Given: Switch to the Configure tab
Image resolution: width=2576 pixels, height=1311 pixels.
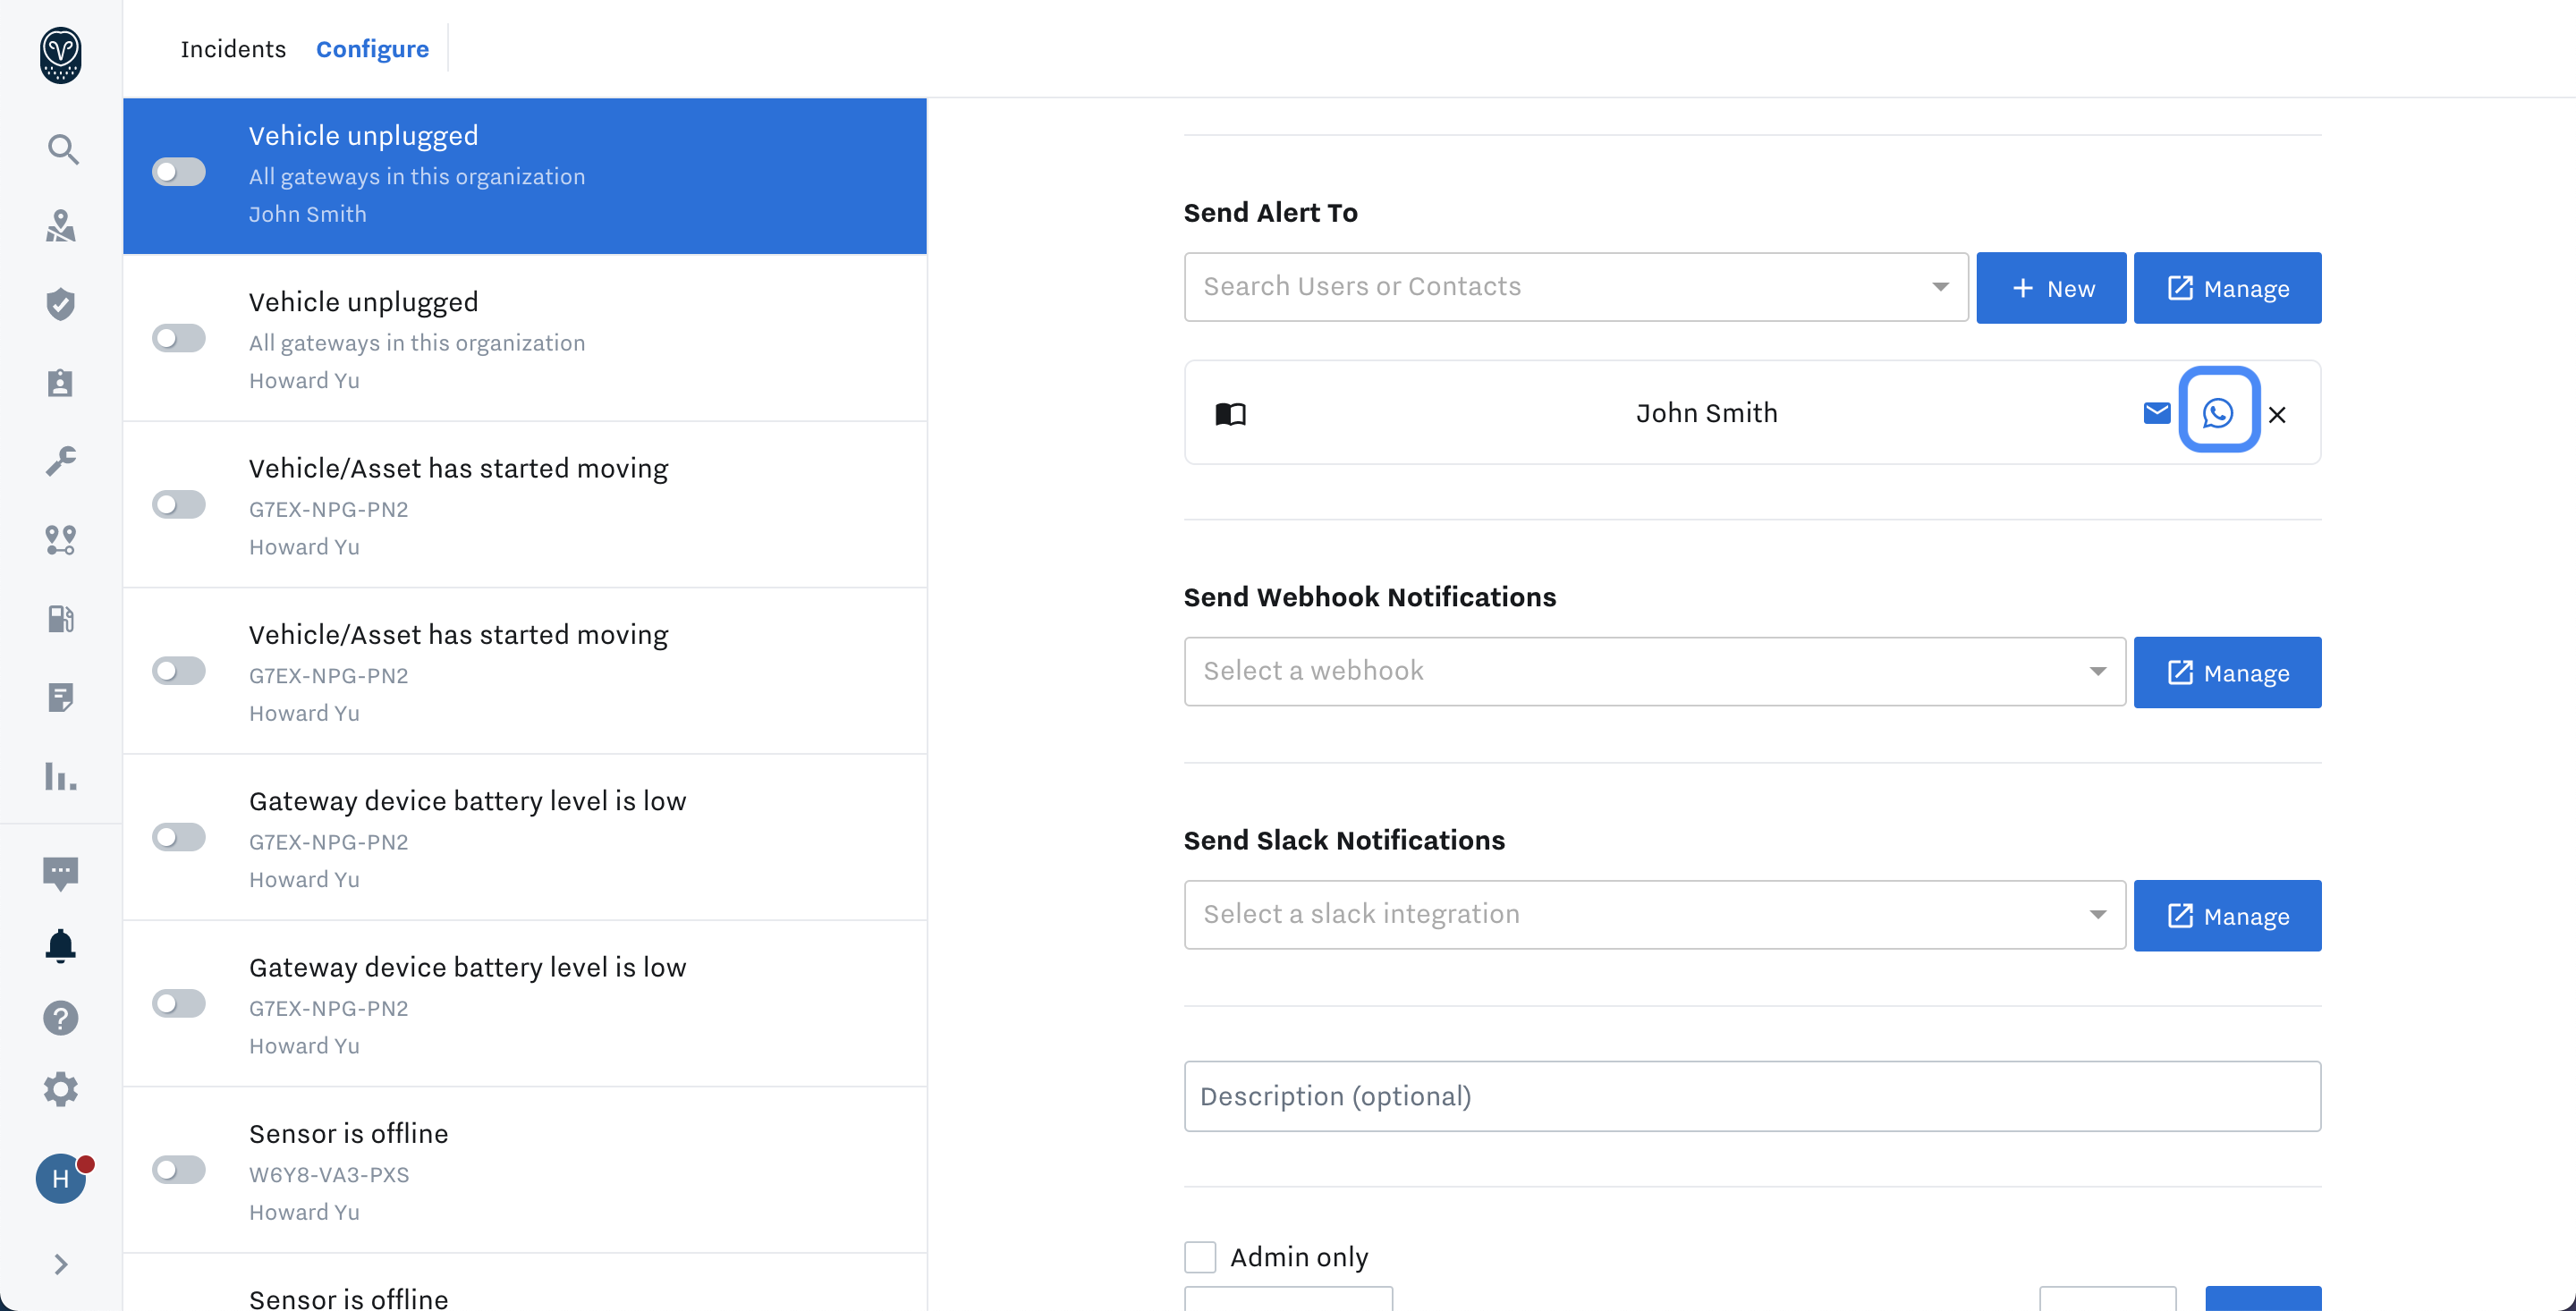Looking at the screenshot, I should [372, 49].
